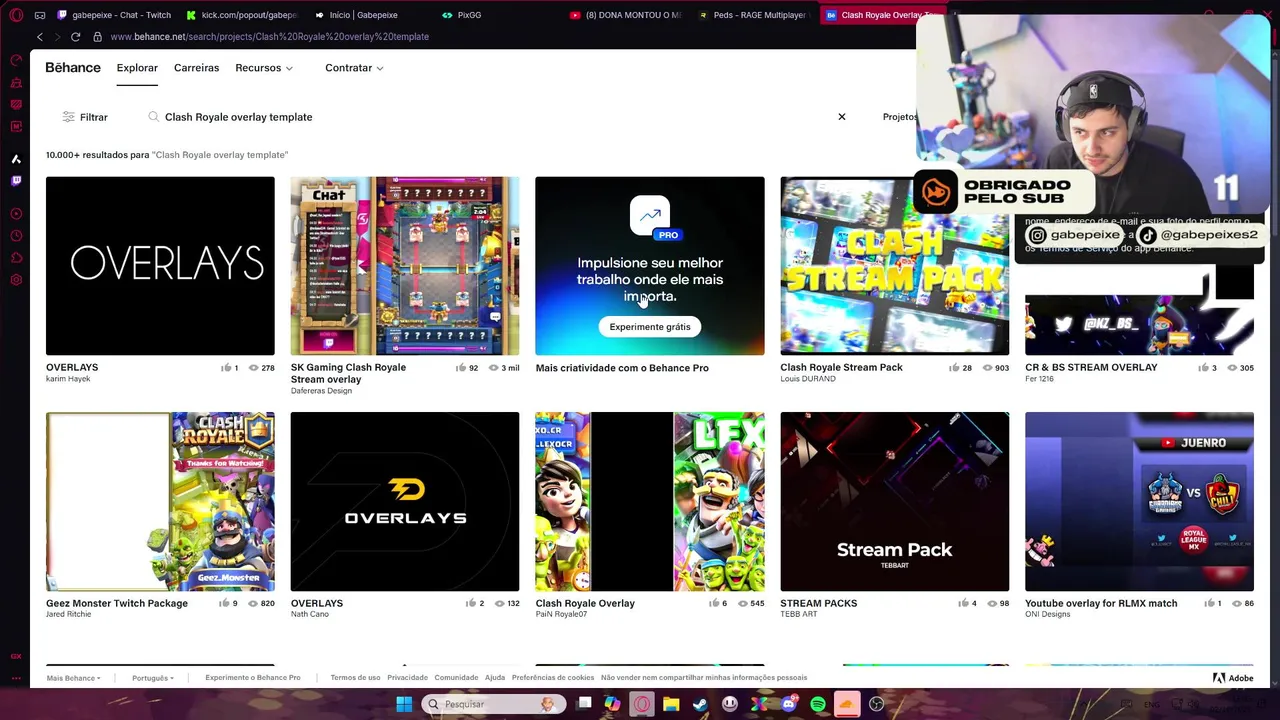Go forward to the next page
Viewport: 1280px width, 720px height.
tap(57, 37)
